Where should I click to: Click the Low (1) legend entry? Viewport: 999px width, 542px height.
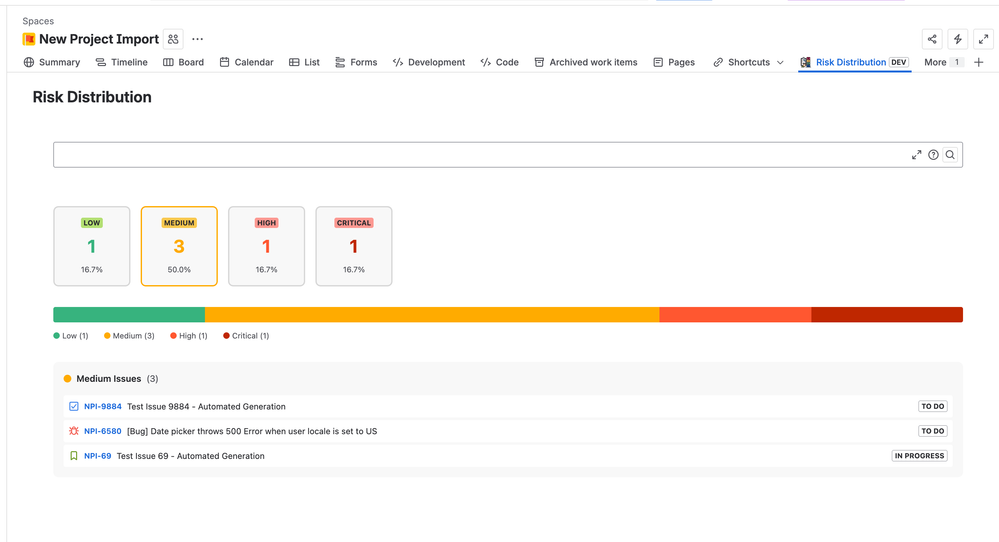coord(71,336)
